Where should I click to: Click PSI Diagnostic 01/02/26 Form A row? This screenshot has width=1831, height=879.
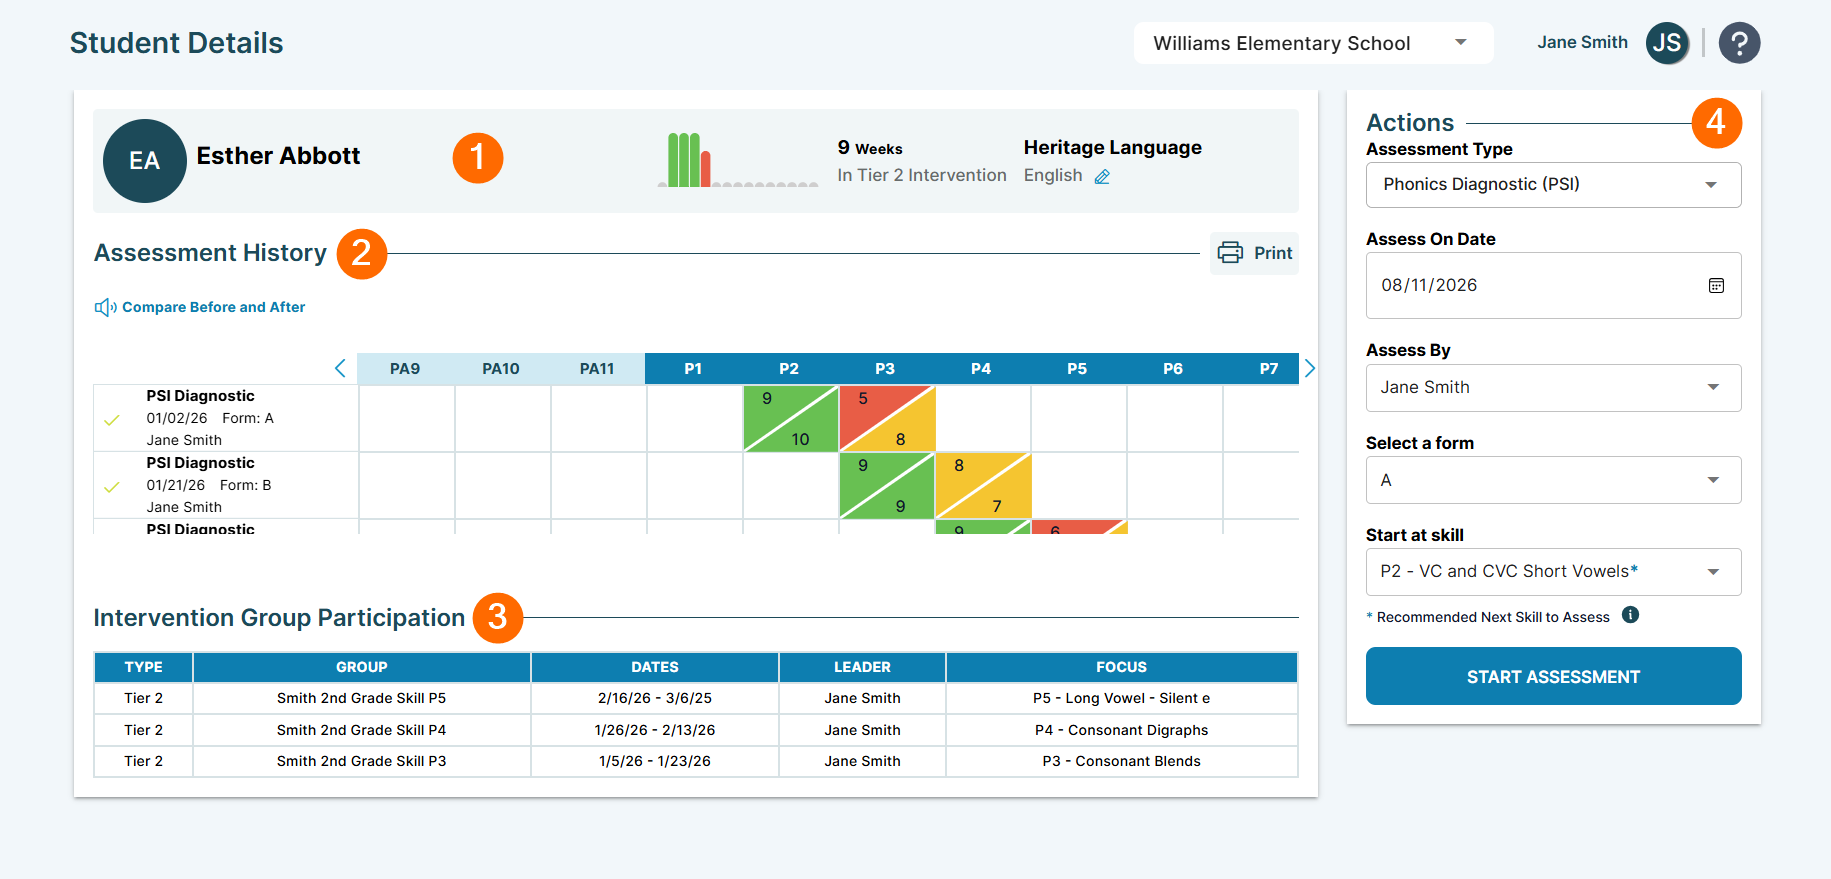coord(226,418)
